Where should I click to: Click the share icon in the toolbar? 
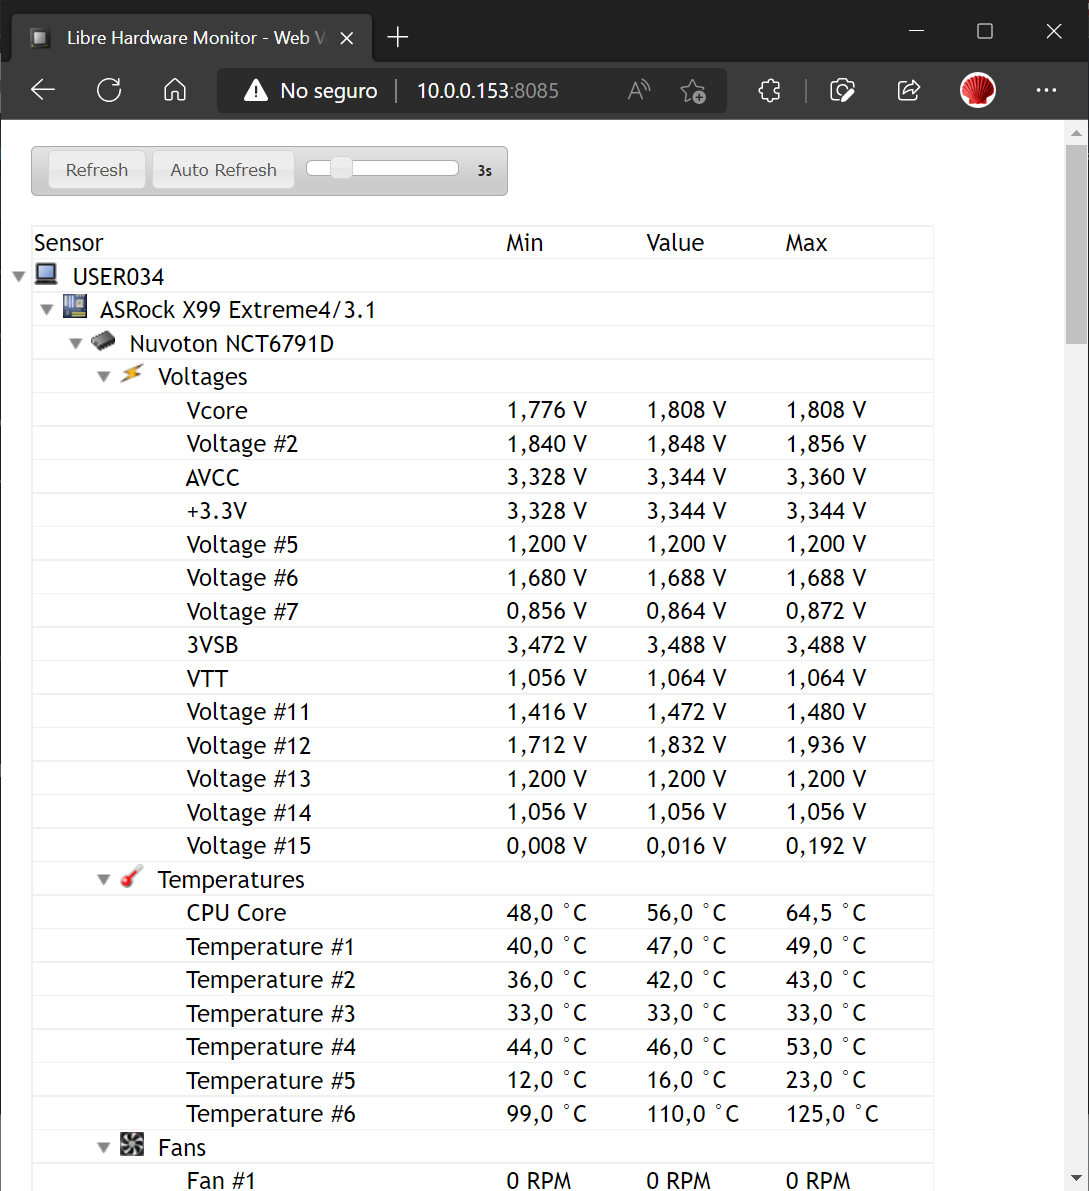908,90
